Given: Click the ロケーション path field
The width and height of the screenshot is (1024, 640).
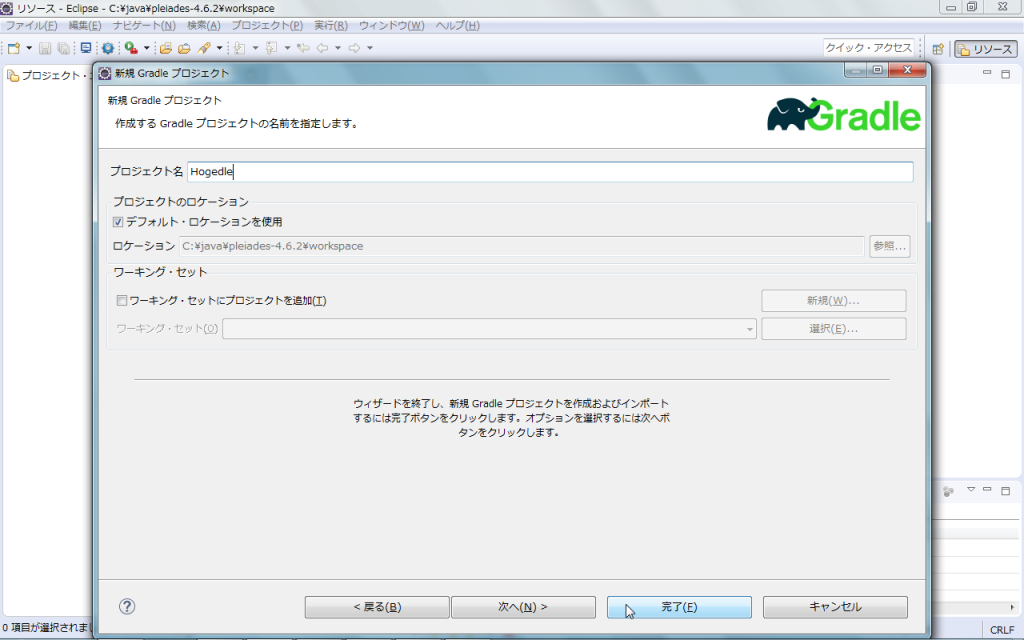Looking at the screenshot, I should 522,246.
